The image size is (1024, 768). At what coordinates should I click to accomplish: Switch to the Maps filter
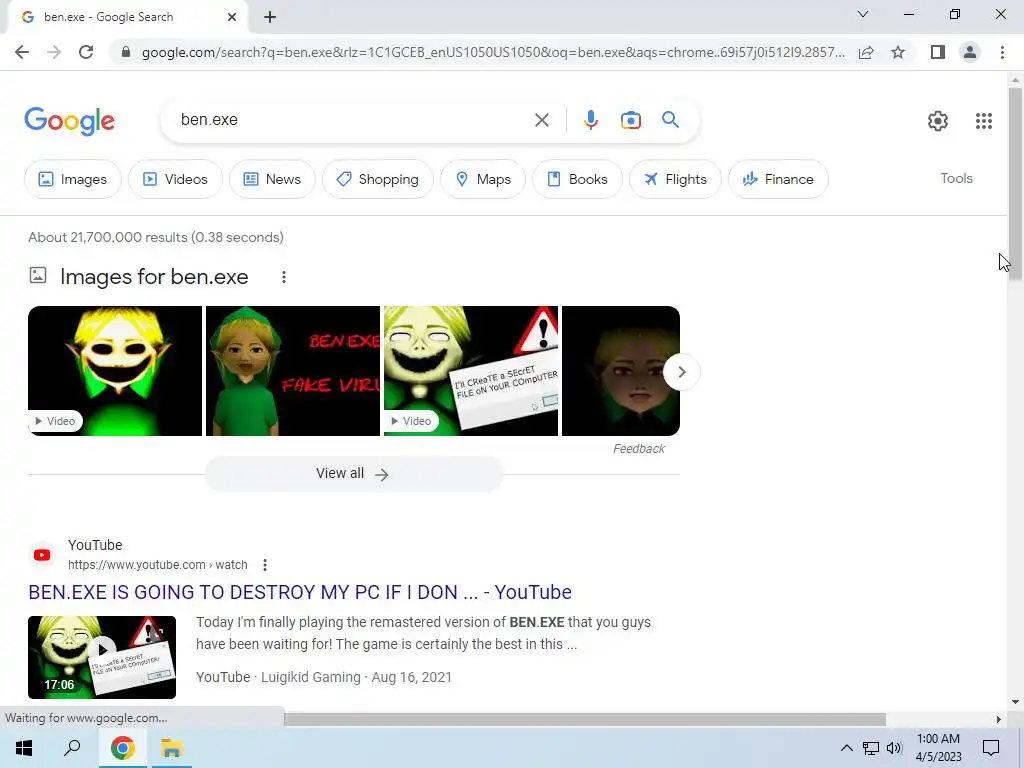tap(483, 179)
